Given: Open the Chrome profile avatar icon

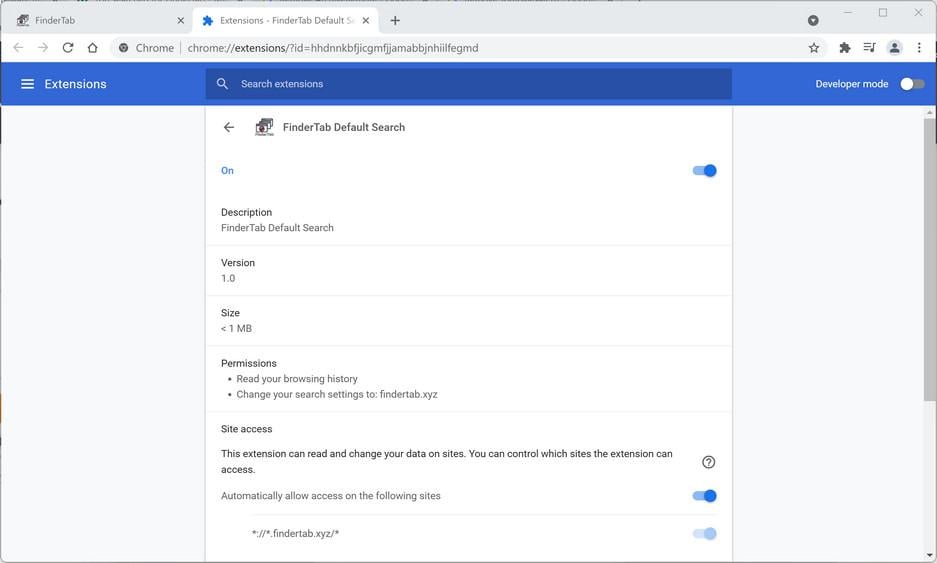Looking at the screenshot, I should coord(894,48).
